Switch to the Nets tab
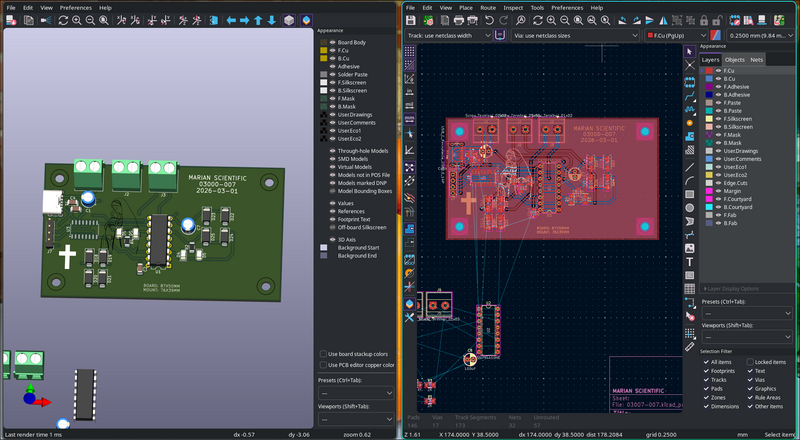Image resolution: width=800 pixels, height=440 pixels. click(757, 60)
